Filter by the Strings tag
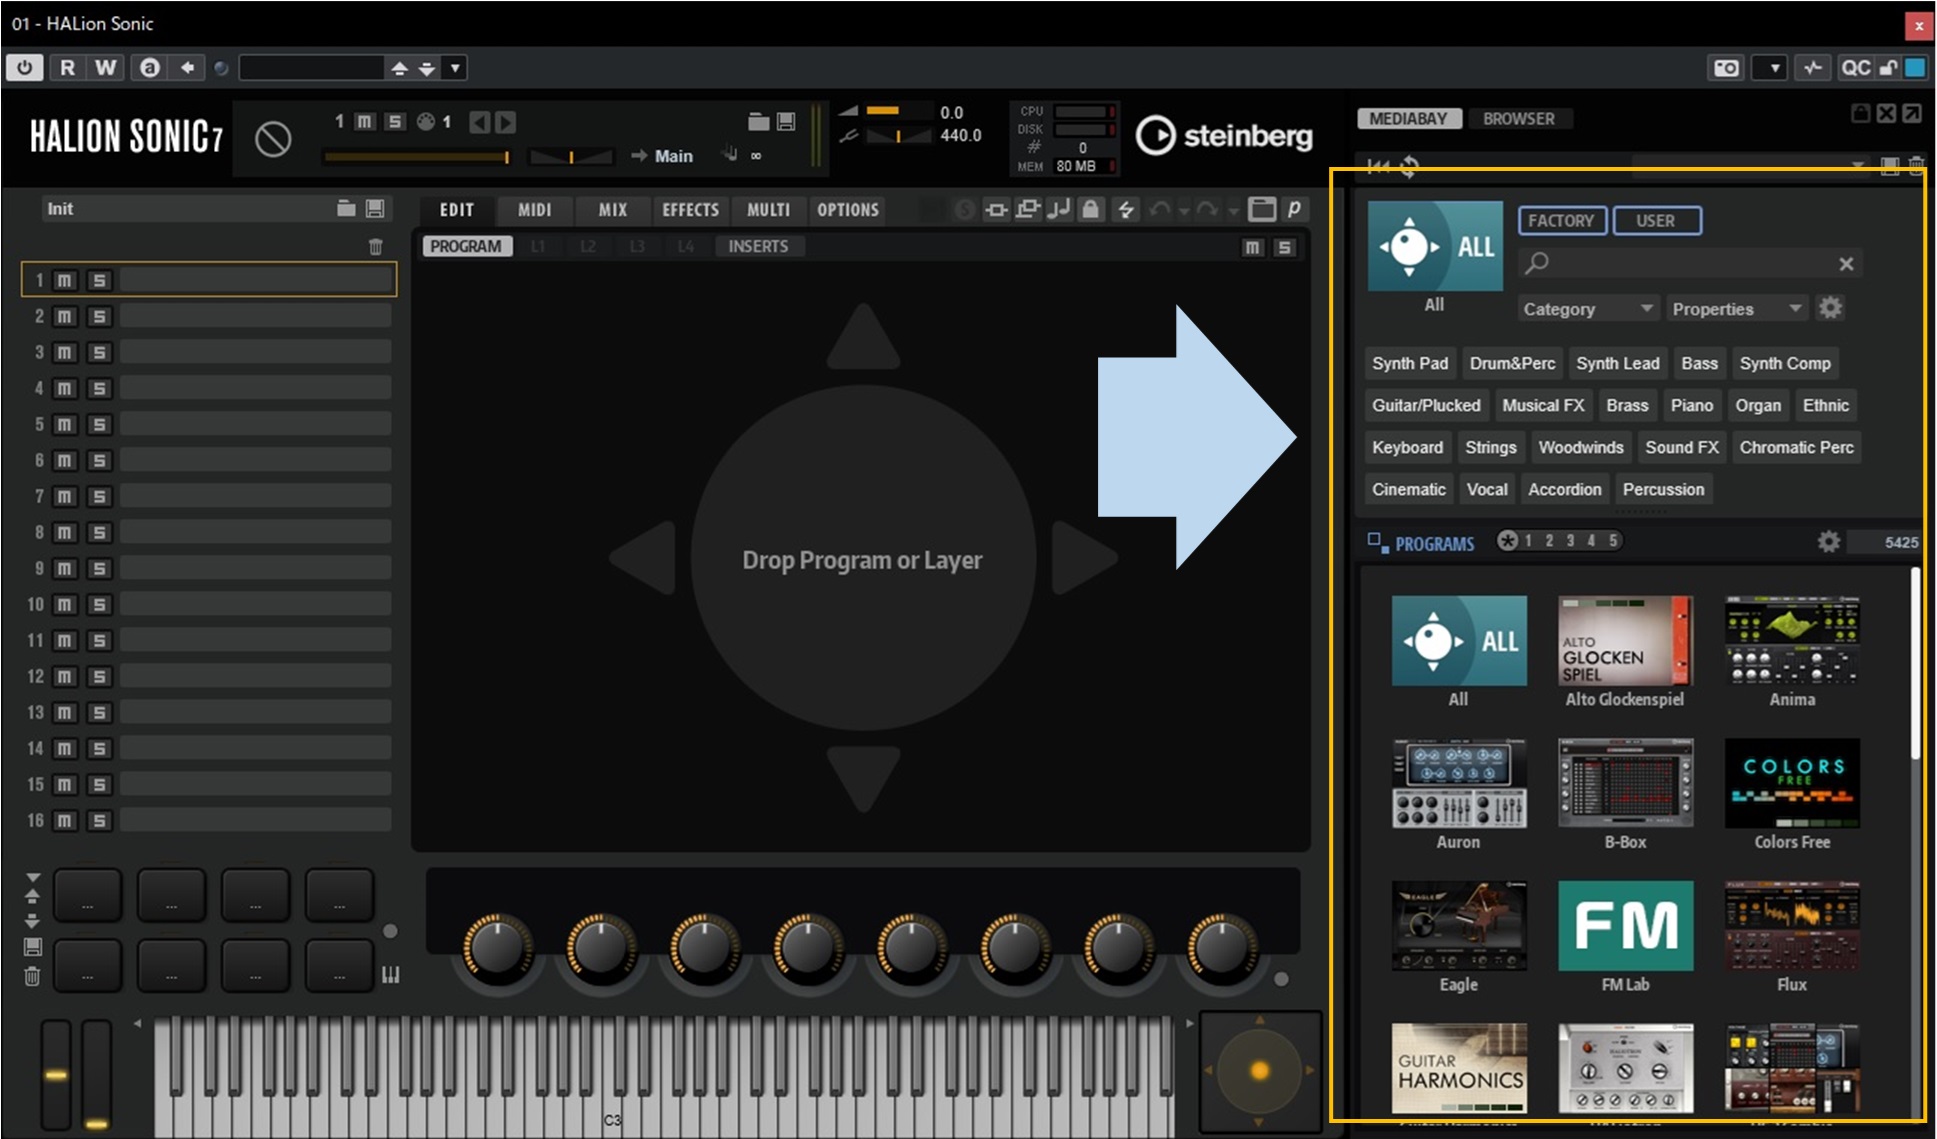The height and width of the screenshot is (1139, 1937). click(x=1491, y=447)
